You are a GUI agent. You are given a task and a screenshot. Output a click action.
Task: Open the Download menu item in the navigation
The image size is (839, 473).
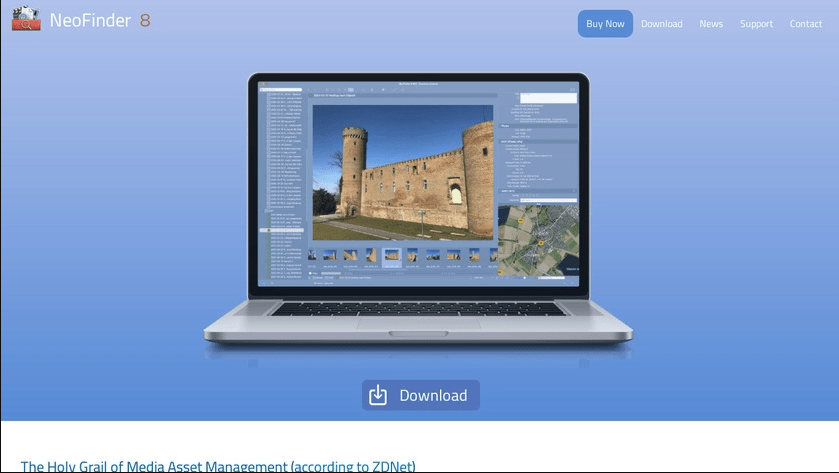661,24
